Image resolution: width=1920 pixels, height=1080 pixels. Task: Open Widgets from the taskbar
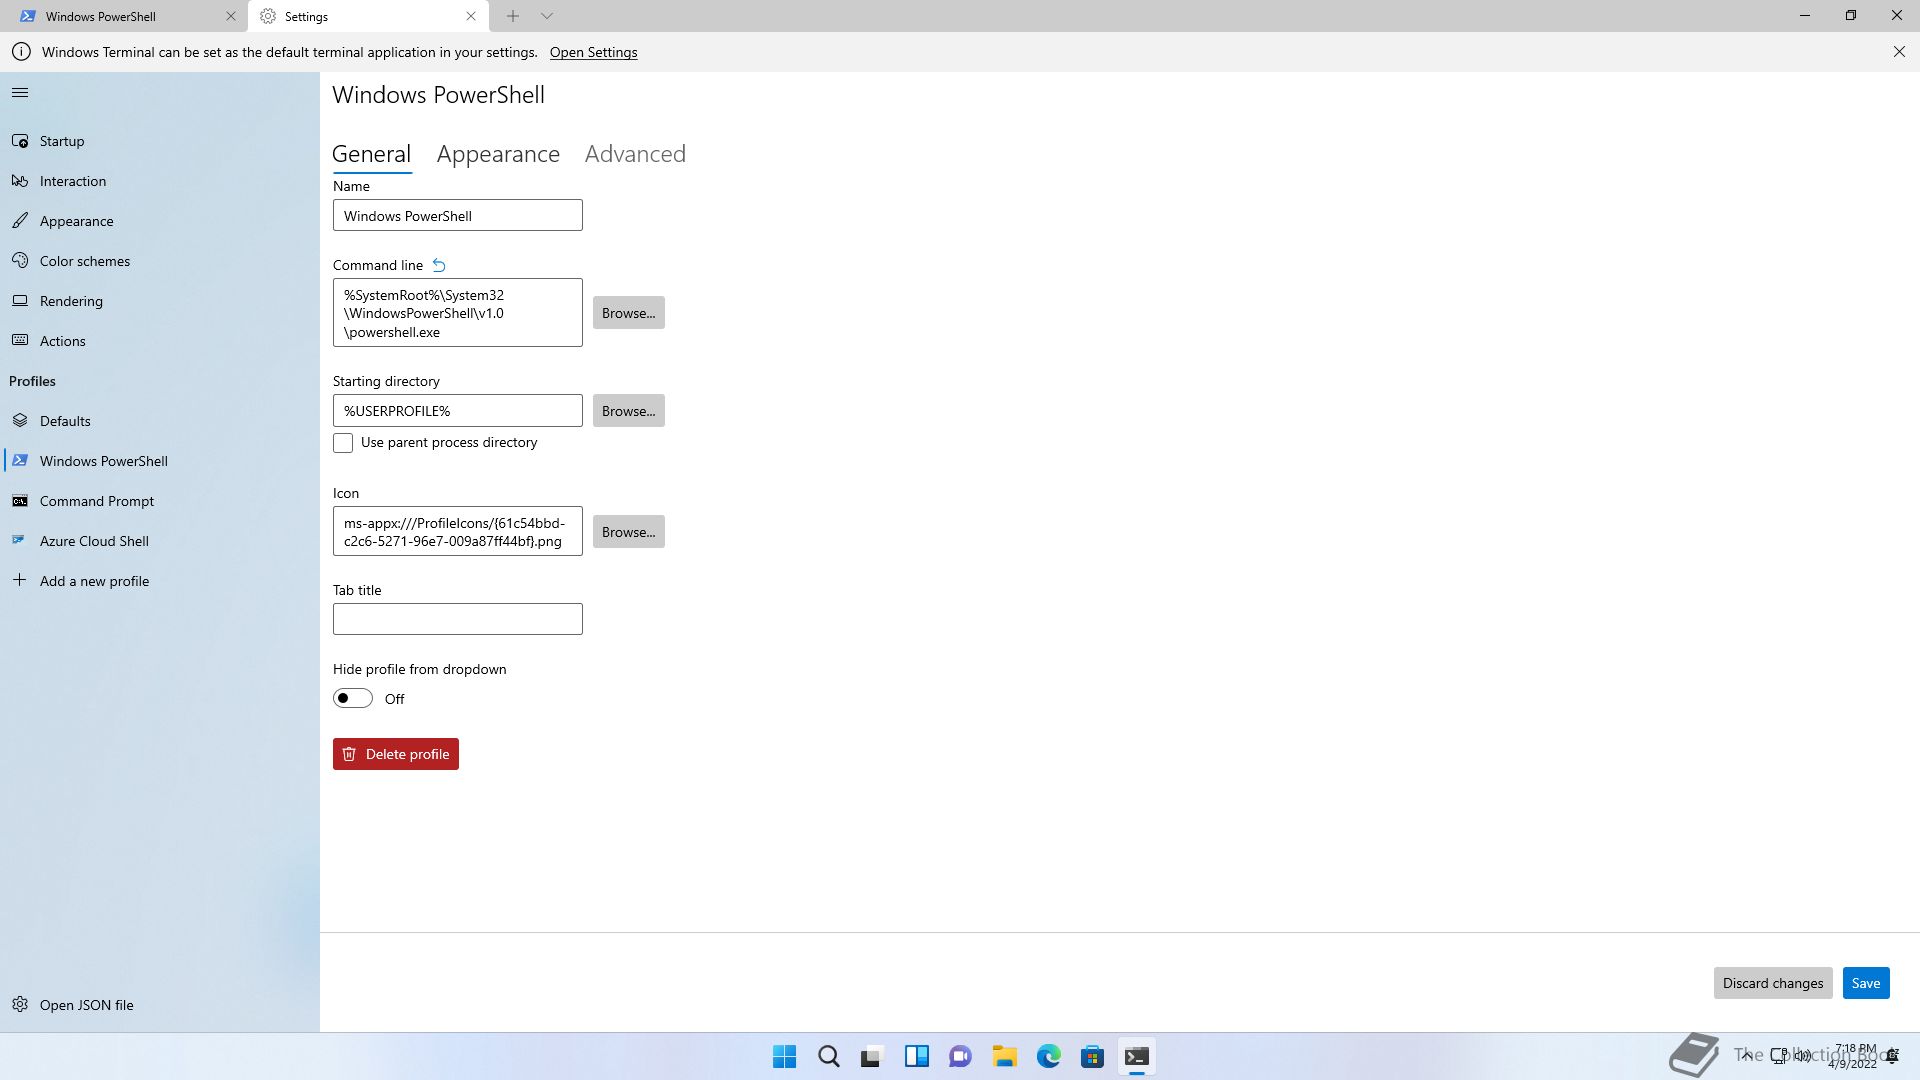pos(917,1056)
